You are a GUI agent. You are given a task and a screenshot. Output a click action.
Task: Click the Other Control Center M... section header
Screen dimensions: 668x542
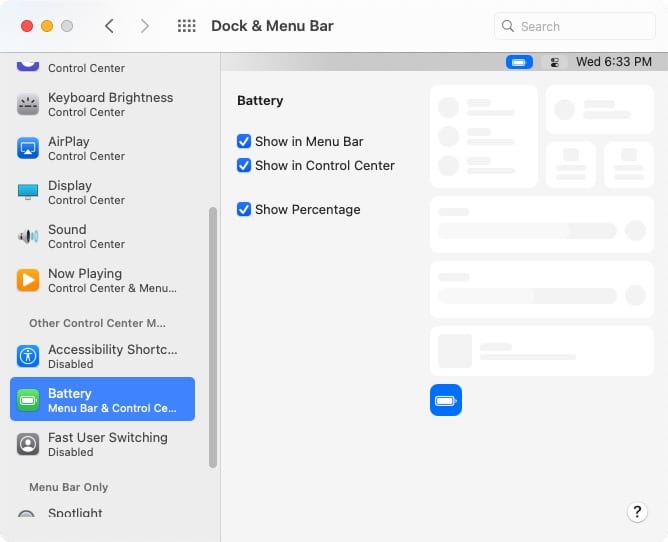click(x=98, y=323)
